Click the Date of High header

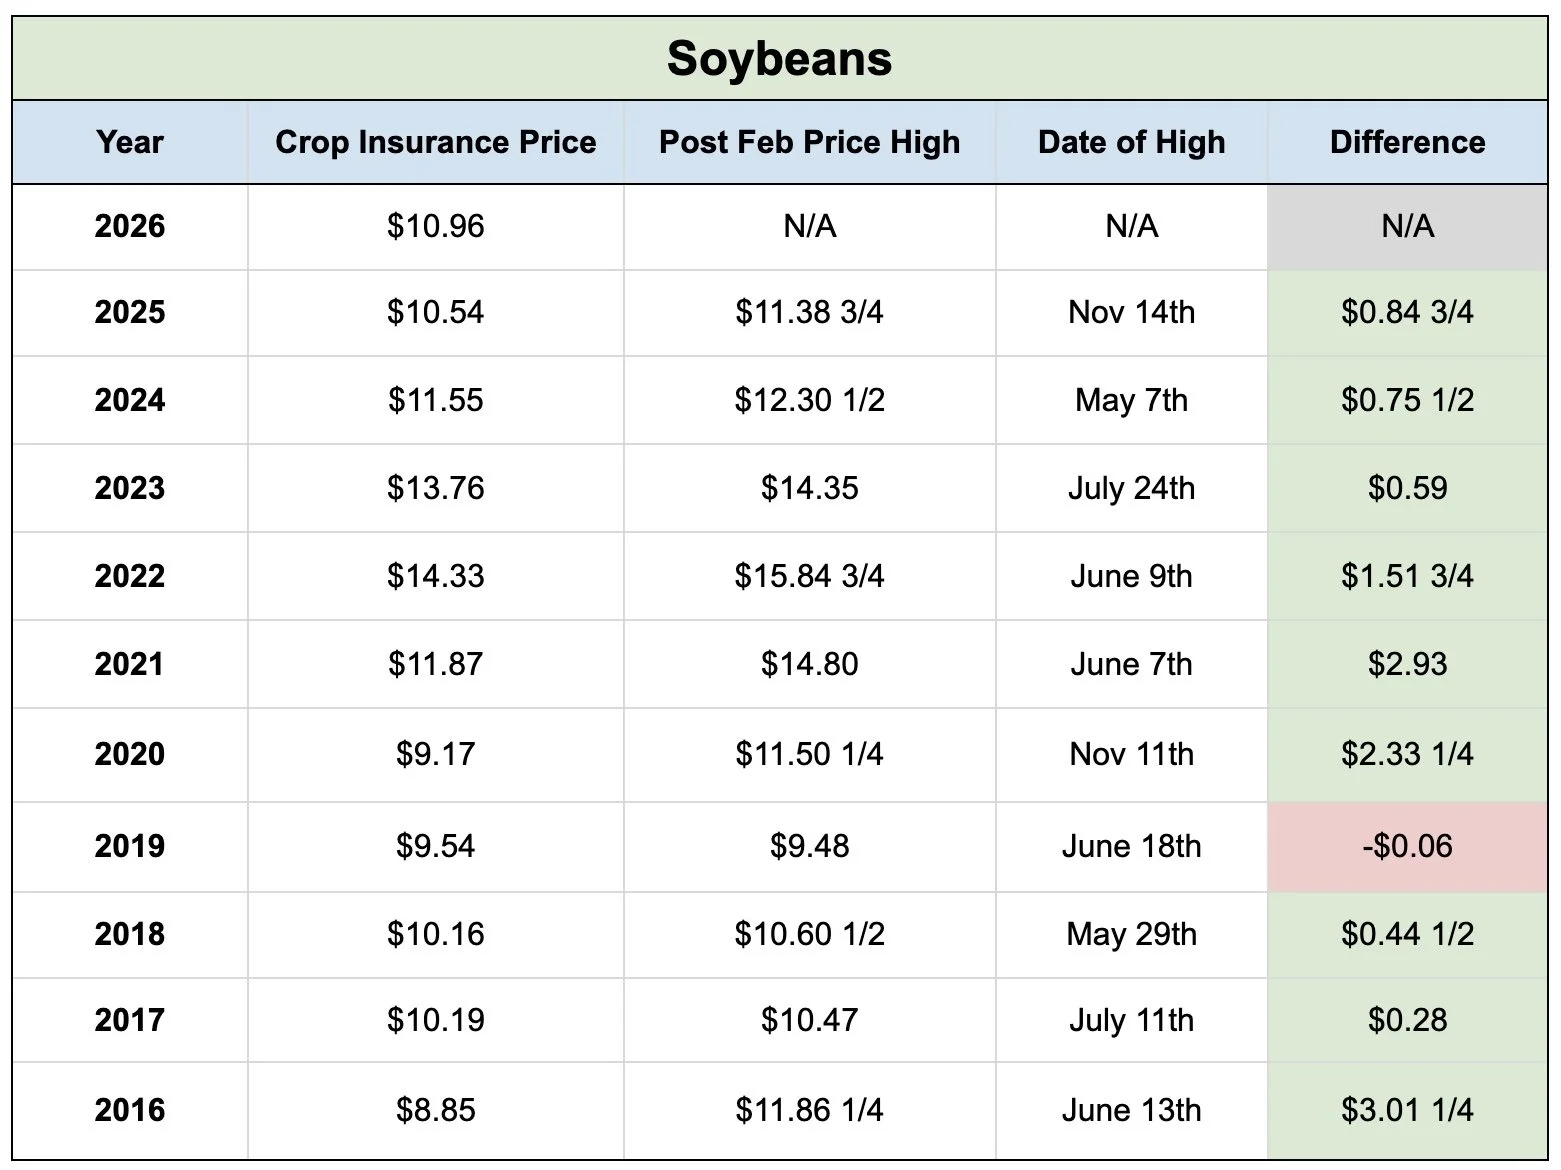click(1131, 142)
